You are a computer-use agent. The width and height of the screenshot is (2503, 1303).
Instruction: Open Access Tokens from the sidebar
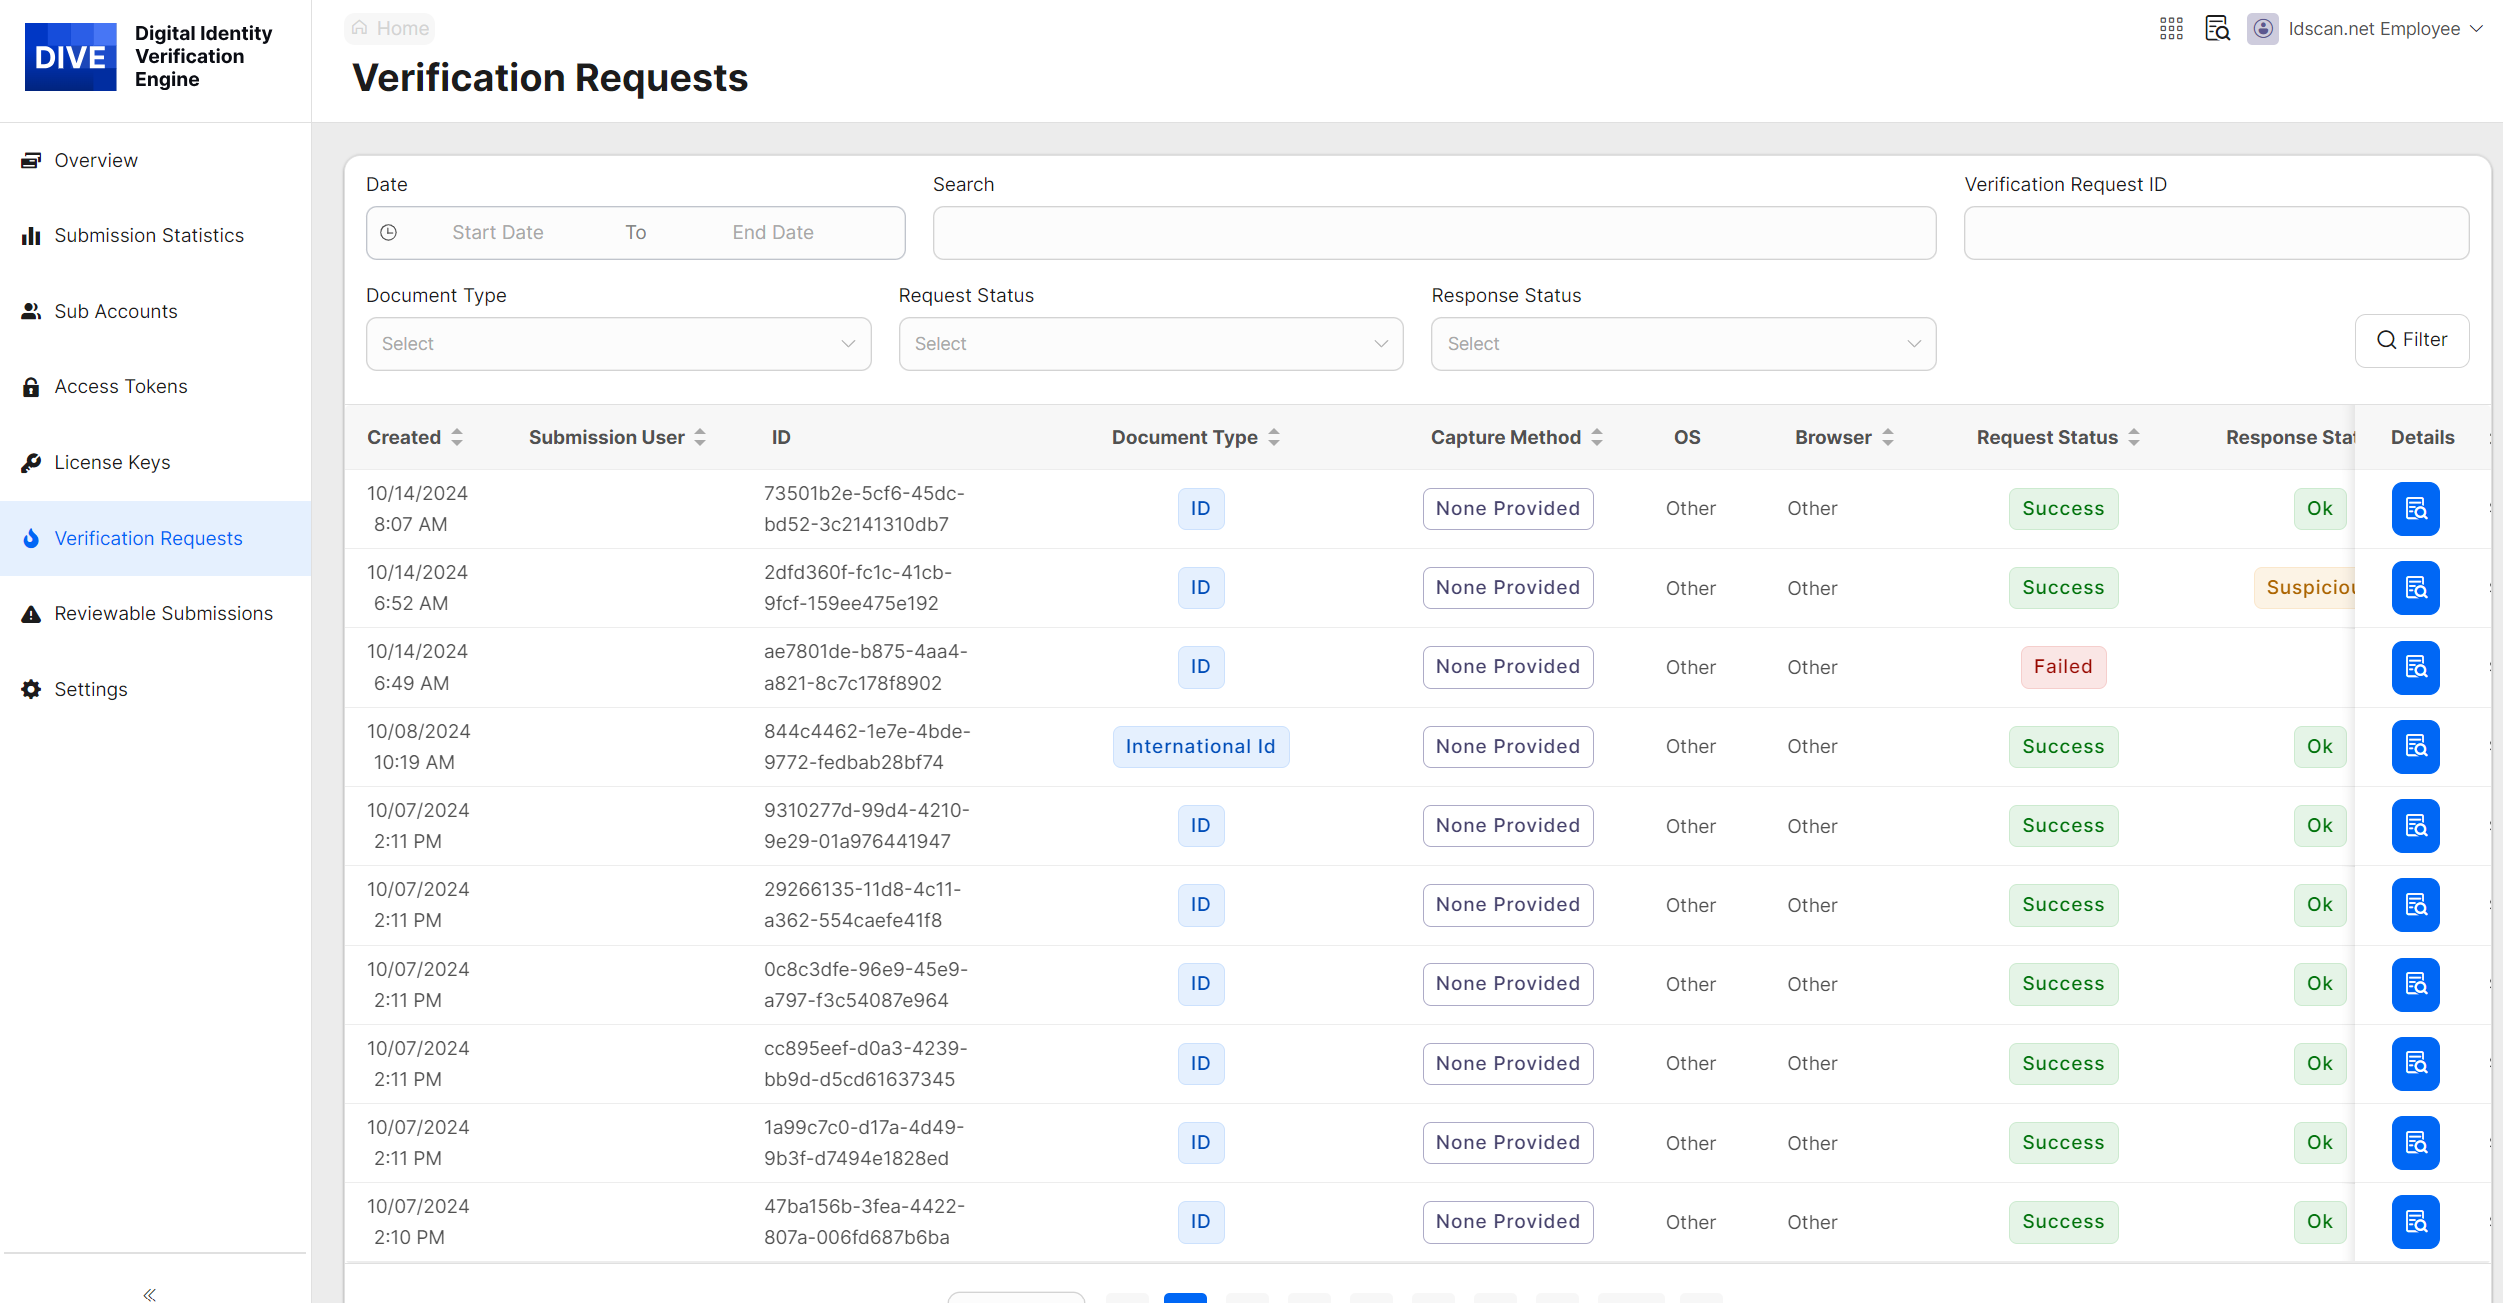[x=120, y=387]
